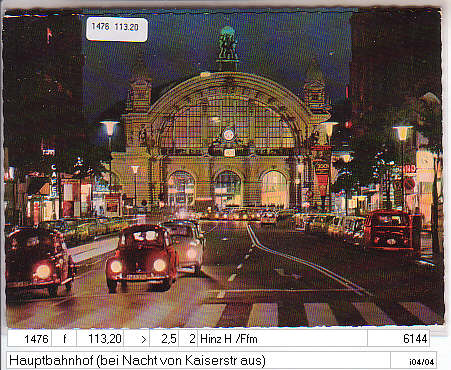The image size is (451, 370).
Task: Select the cell containing letter f
Action: pos(64,339)
